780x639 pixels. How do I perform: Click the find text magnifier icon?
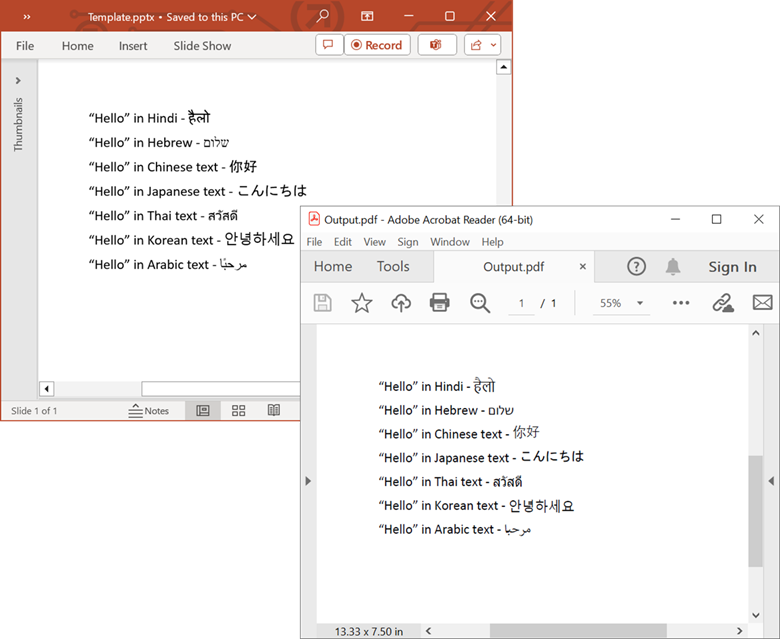tap(480, 303)
